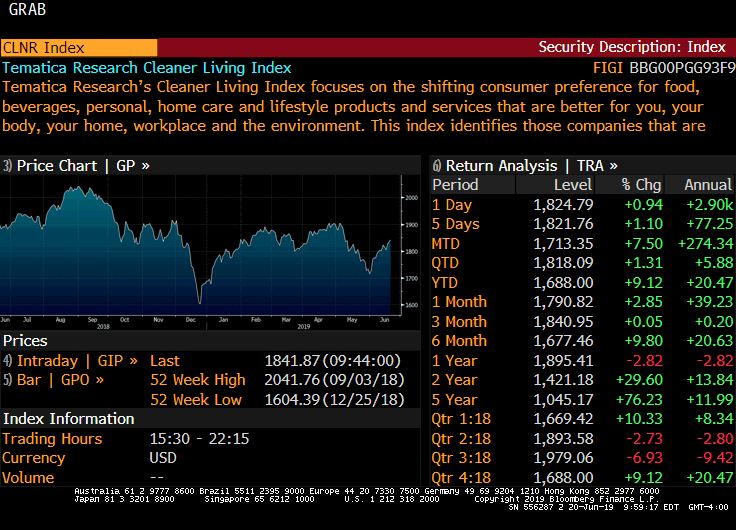Click the MTD percent change +7.50
Viewport: 736px width, 530px height.
[644, 244]
